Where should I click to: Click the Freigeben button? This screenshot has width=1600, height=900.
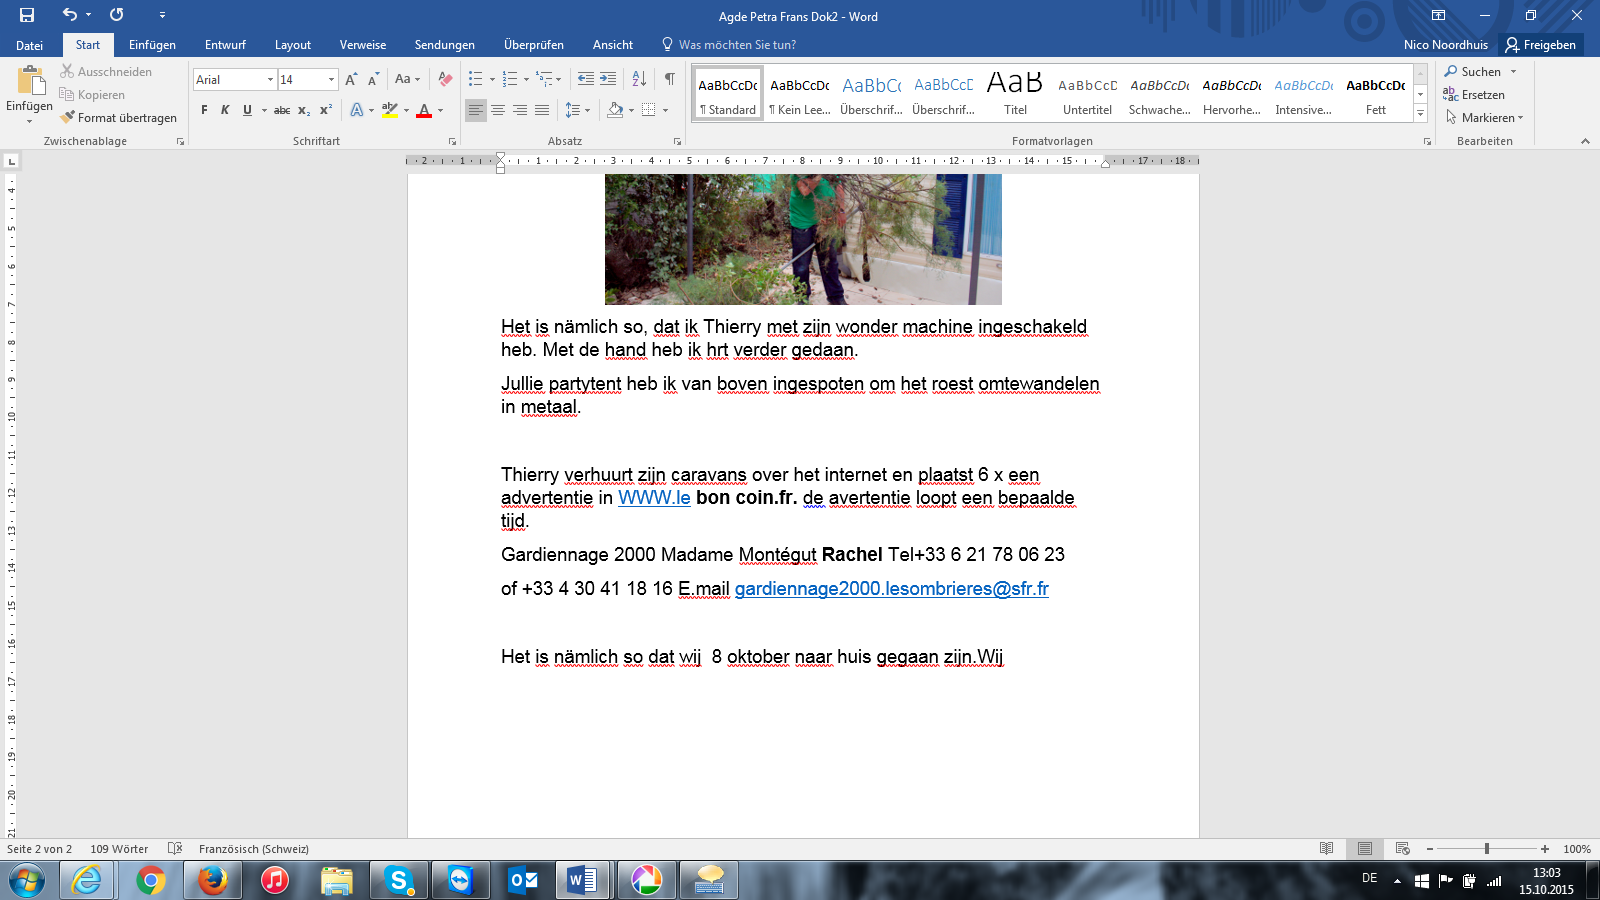1541,45
